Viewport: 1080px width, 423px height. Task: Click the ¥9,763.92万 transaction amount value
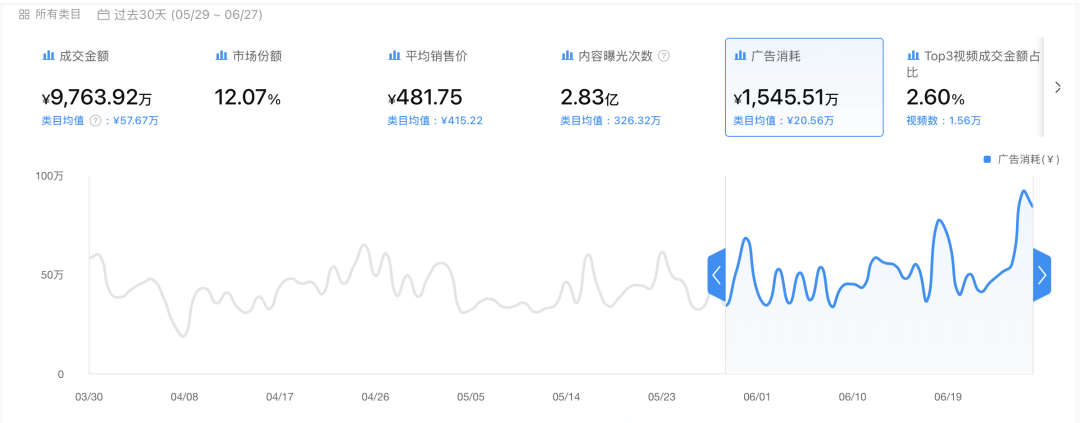point(97,98)
